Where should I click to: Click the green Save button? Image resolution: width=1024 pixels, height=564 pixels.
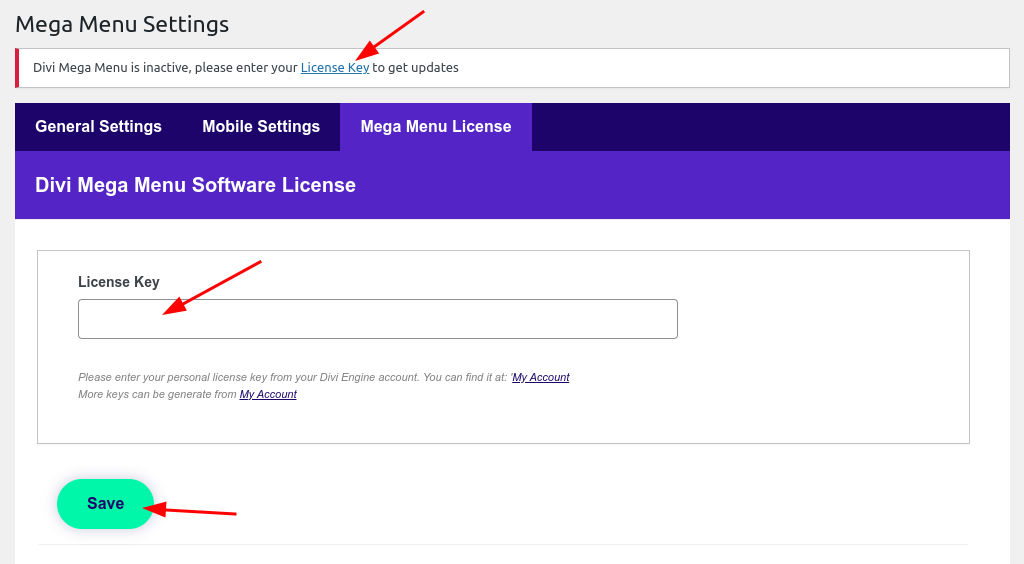tap(105, 503)
